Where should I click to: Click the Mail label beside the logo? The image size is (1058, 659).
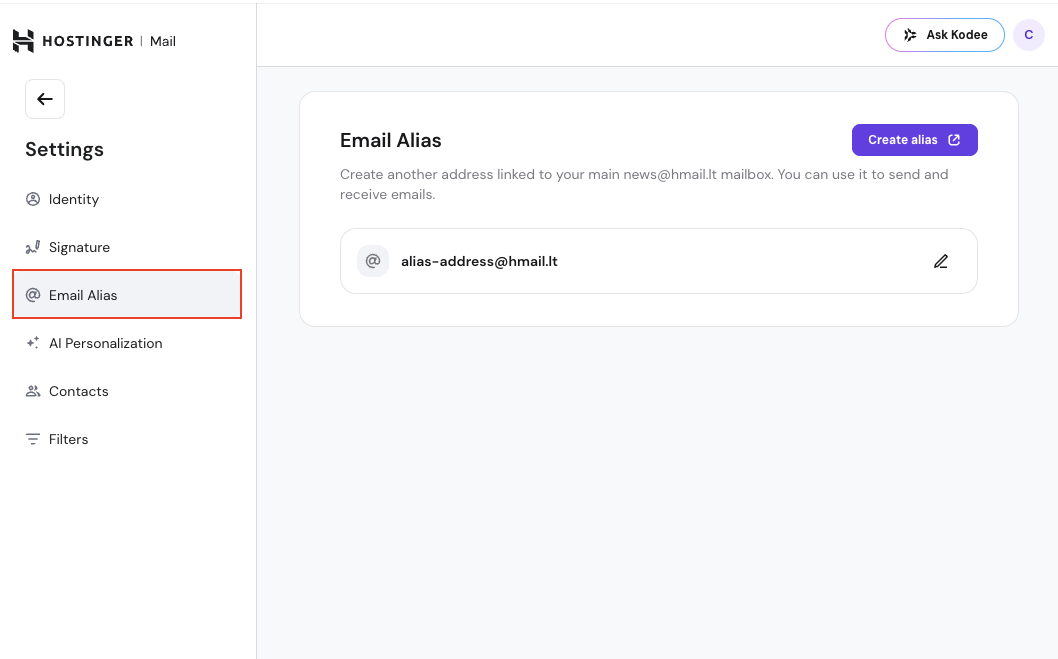[x=163, y=41]
